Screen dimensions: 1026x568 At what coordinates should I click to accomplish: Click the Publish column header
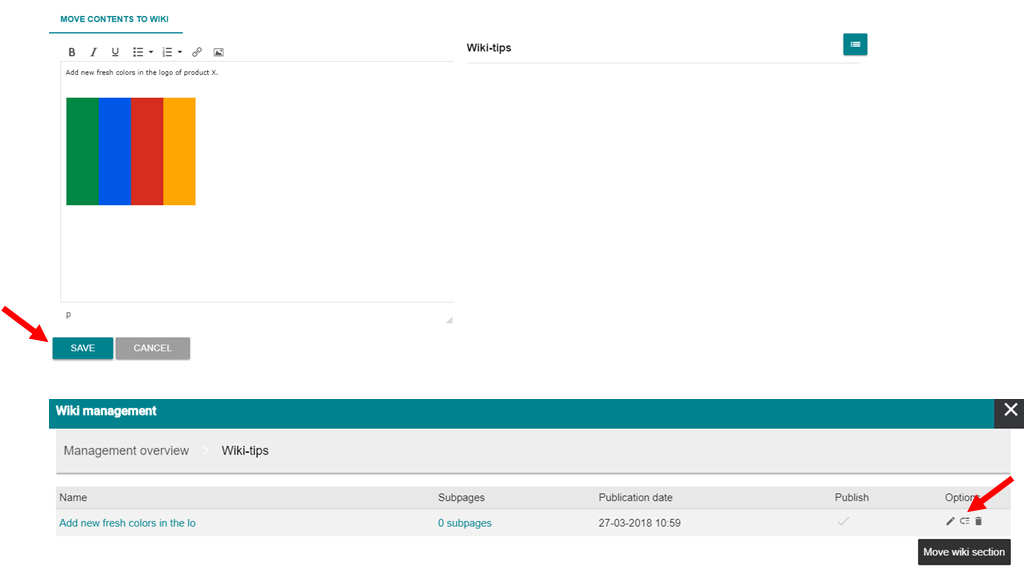[x=852, y=497]
